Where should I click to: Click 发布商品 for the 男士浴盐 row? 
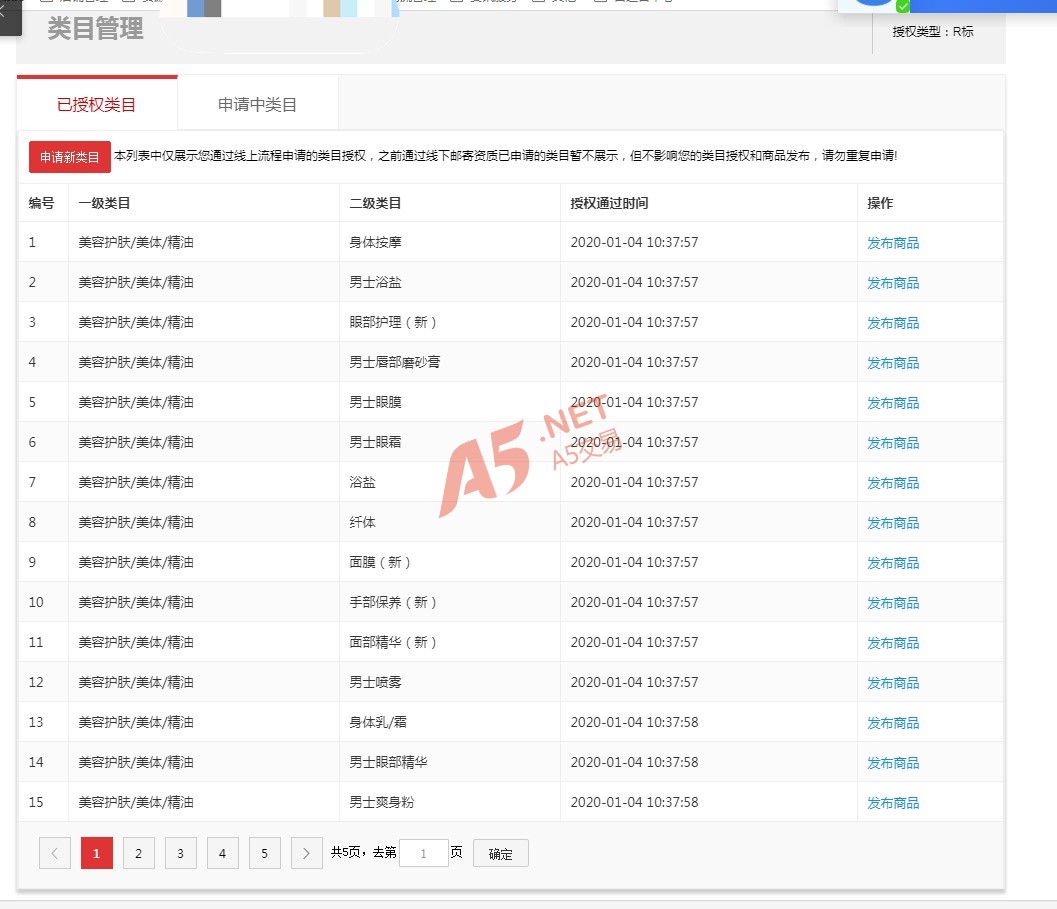pyautogui.click(x=892, y=283)
